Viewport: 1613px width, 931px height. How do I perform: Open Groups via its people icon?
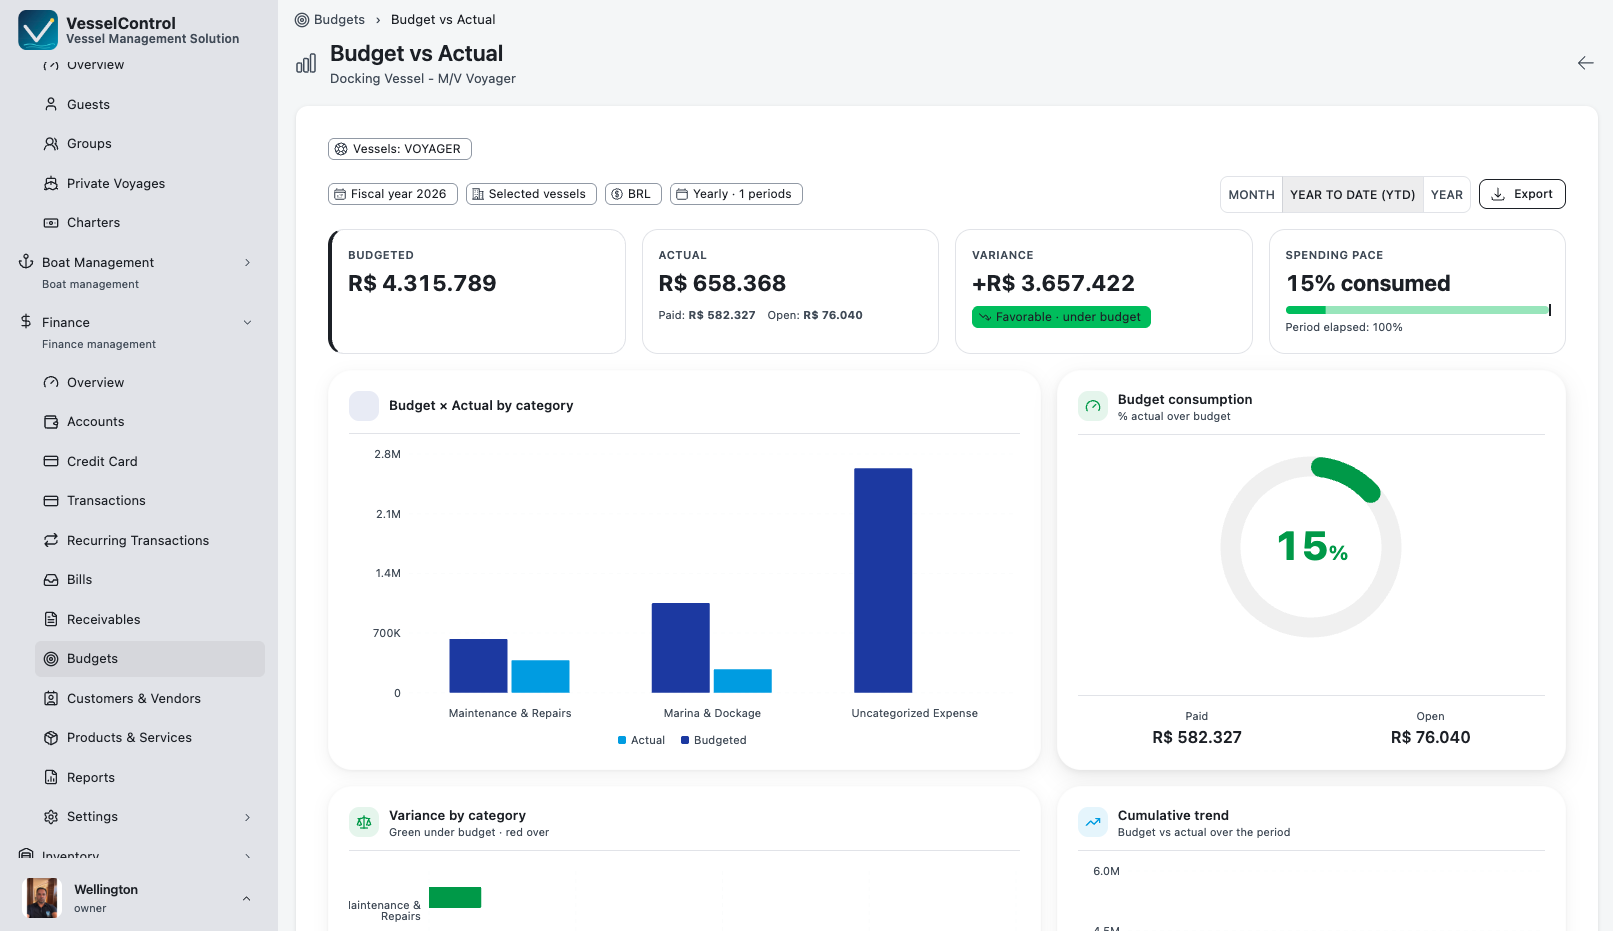pos(51,144)
